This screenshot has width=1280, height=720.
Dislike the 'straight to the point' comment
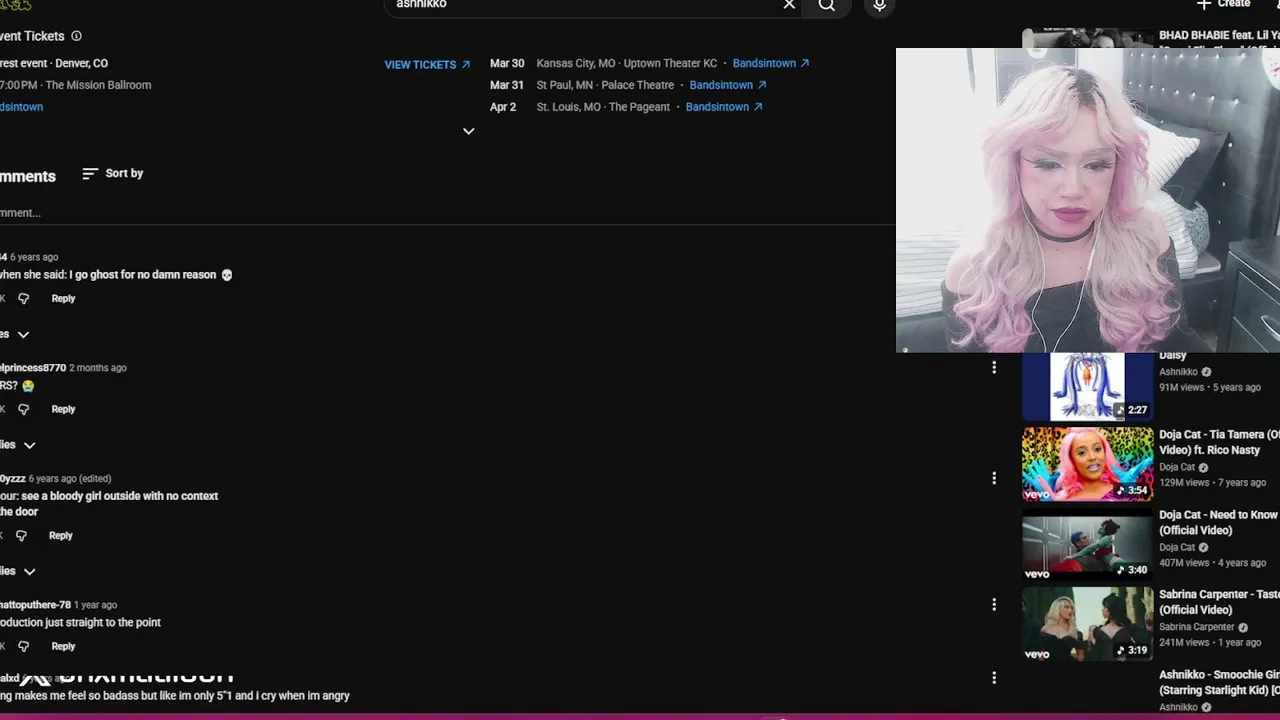(x=23, y=646)
